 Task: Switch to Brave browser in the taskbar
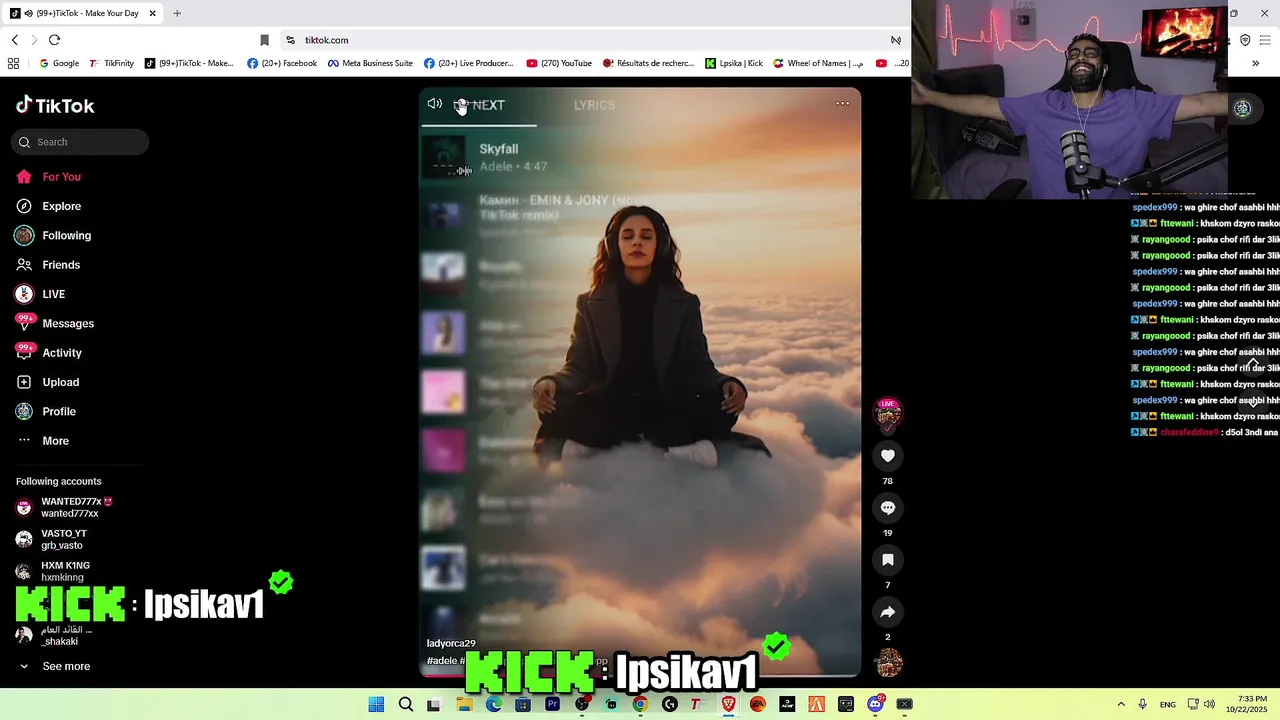point(728,704)
